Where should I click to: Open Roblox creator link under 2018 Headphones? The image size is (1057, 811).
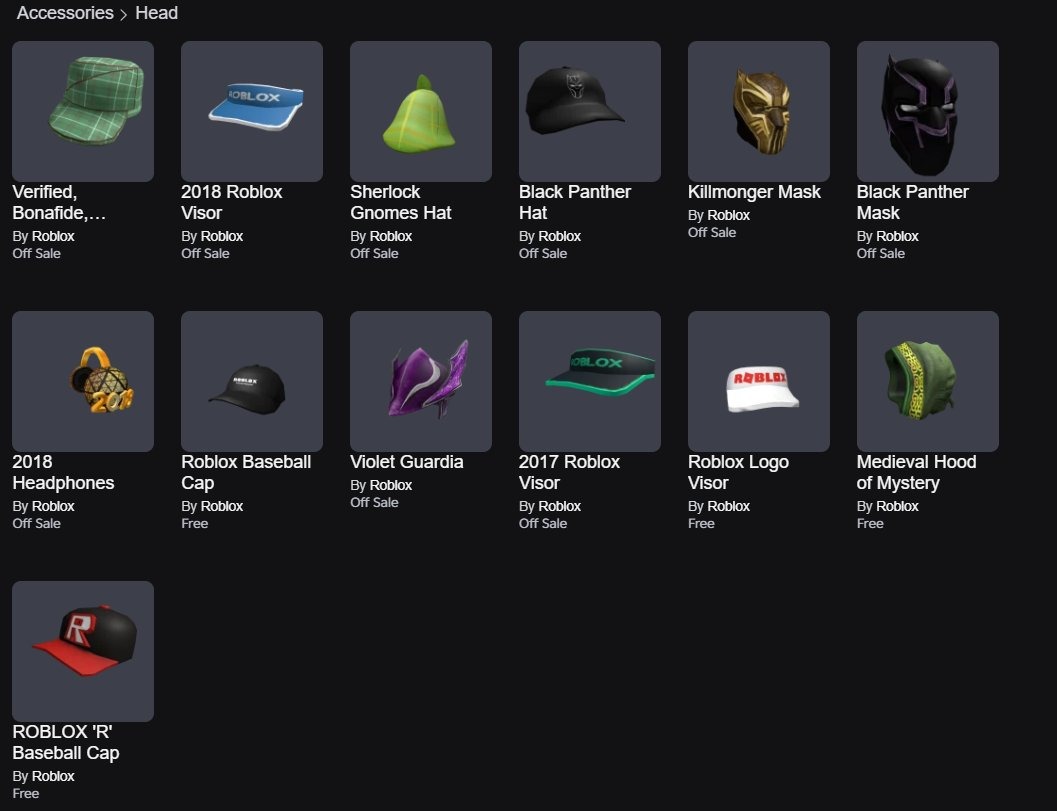click(53, 506)
